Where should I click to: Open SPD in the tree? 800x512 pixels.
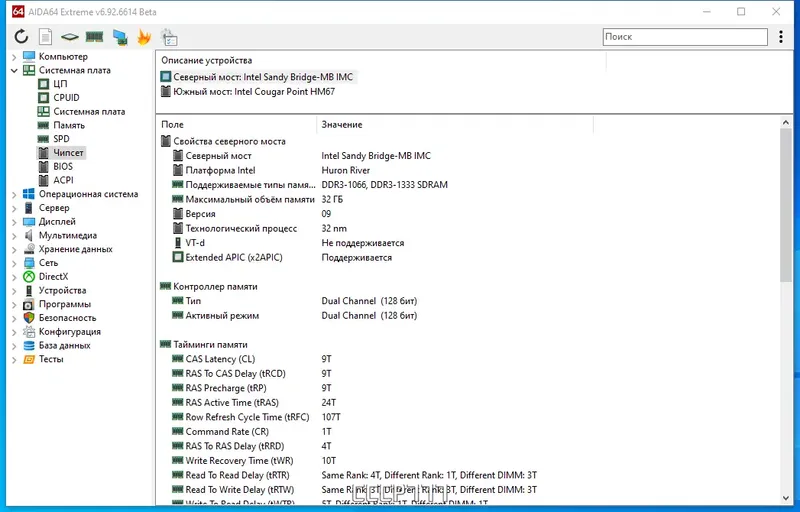pos(61,139)
